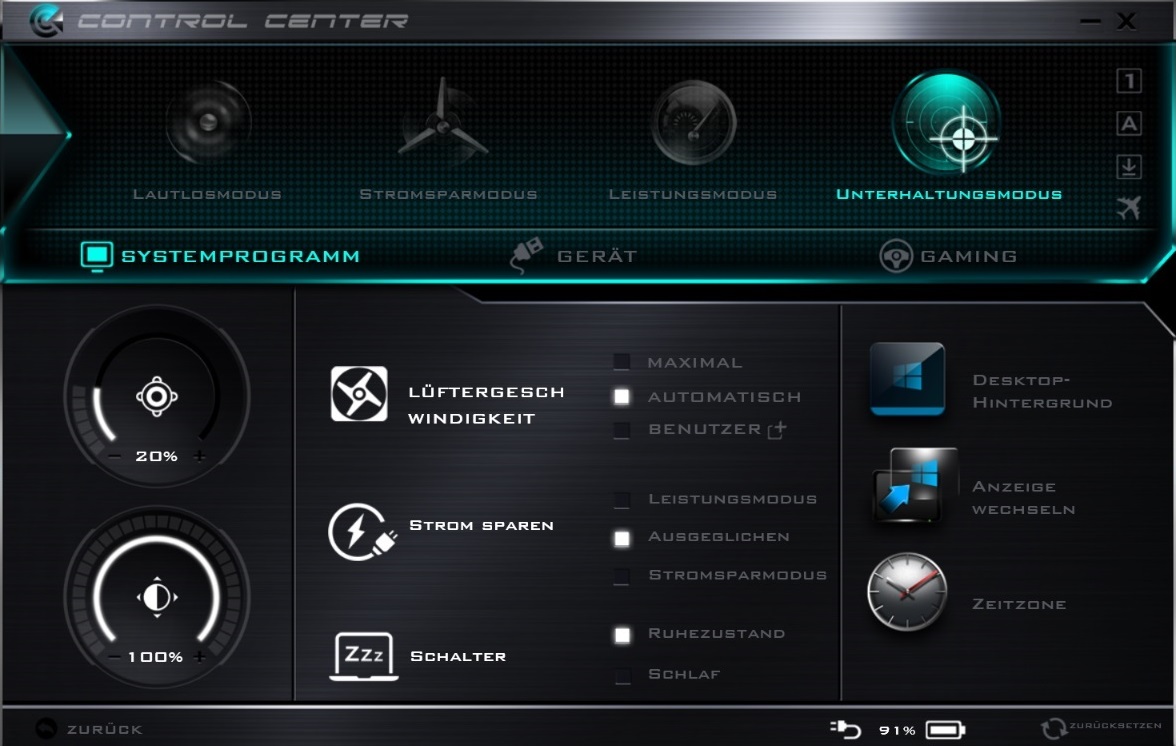Image resolution: width=1176 pixels, height=746 pixels.
Task: Click the Schalter heading text
Action: point(458,656)
